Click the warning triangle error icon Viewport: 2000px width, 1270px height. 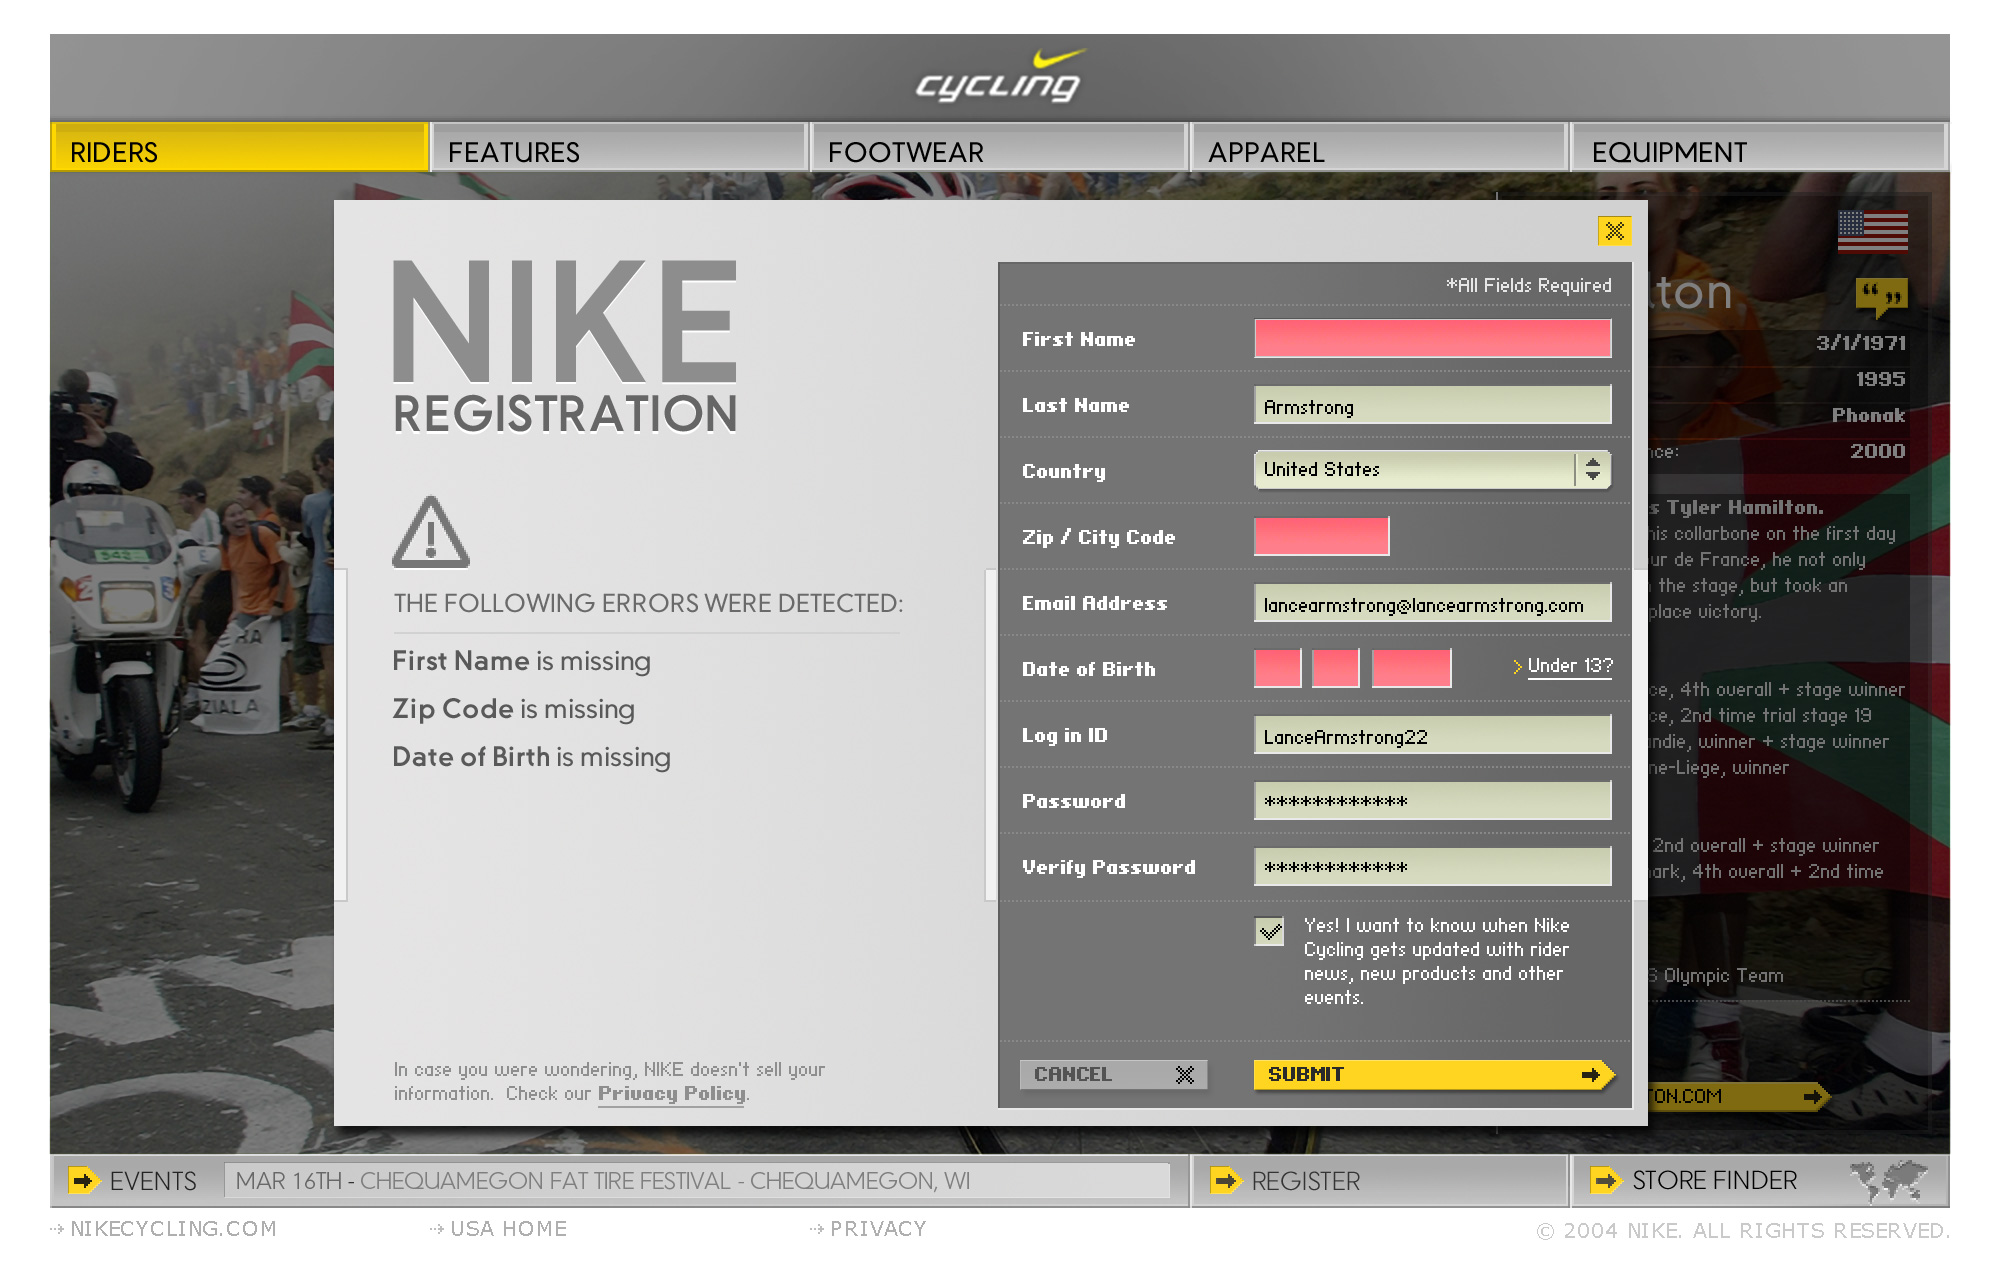coord(430,533)
